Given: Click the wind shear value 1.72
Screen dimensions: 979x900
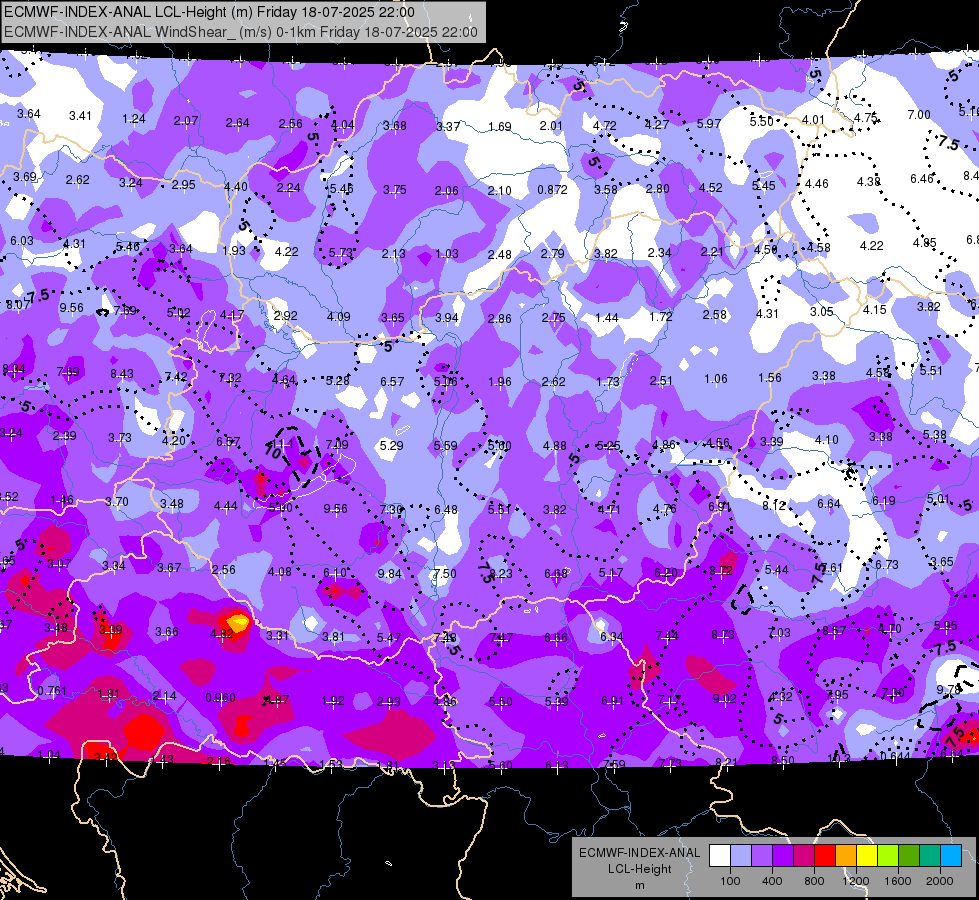Looking at the screenshot, I should tap(661, 317).
